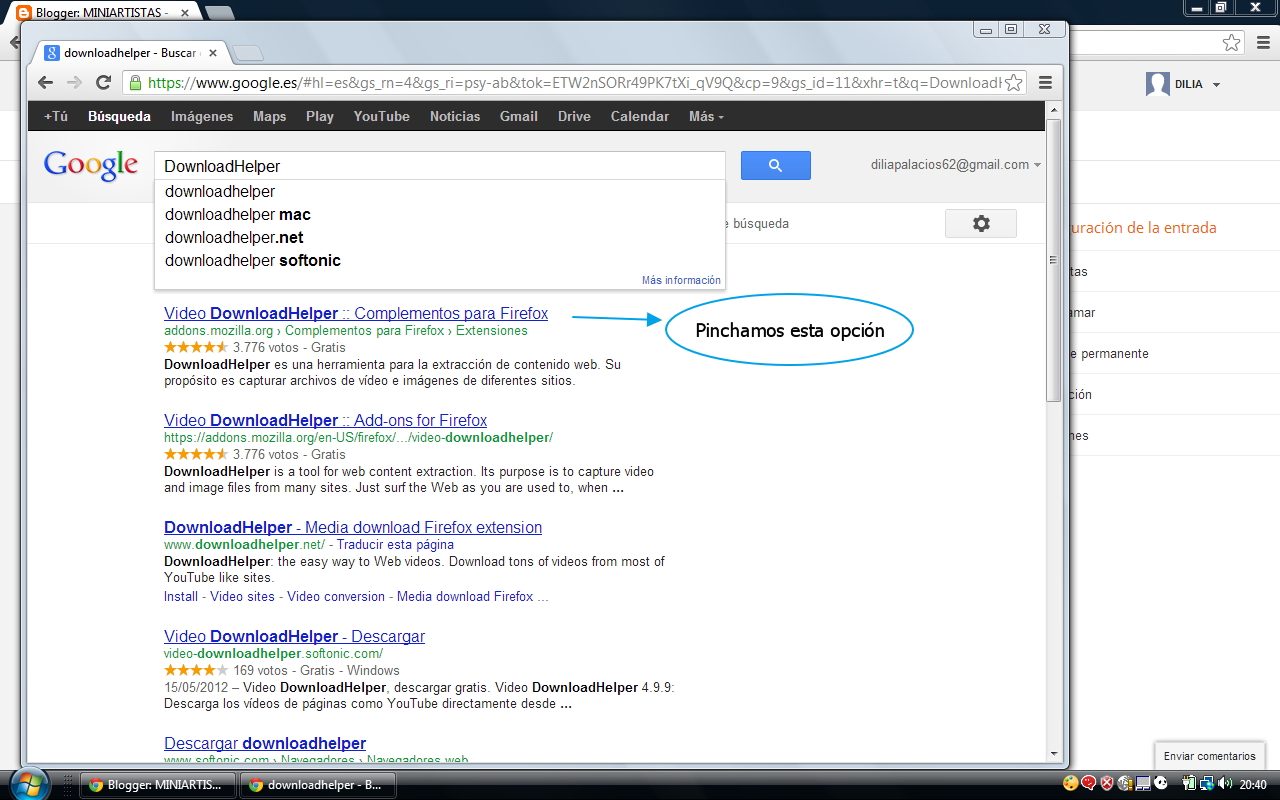Click the search page vertical scrollbar thumb
1280x800 pixels.
point(1053,262)
